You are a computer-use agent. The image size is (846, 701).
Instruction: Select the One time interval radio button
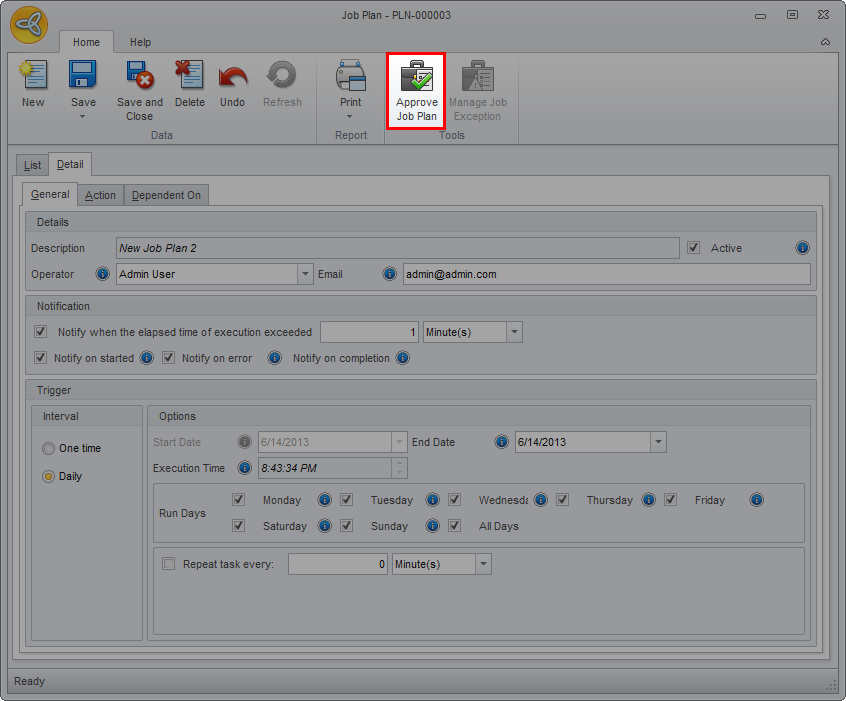click(x=49, y=448)
